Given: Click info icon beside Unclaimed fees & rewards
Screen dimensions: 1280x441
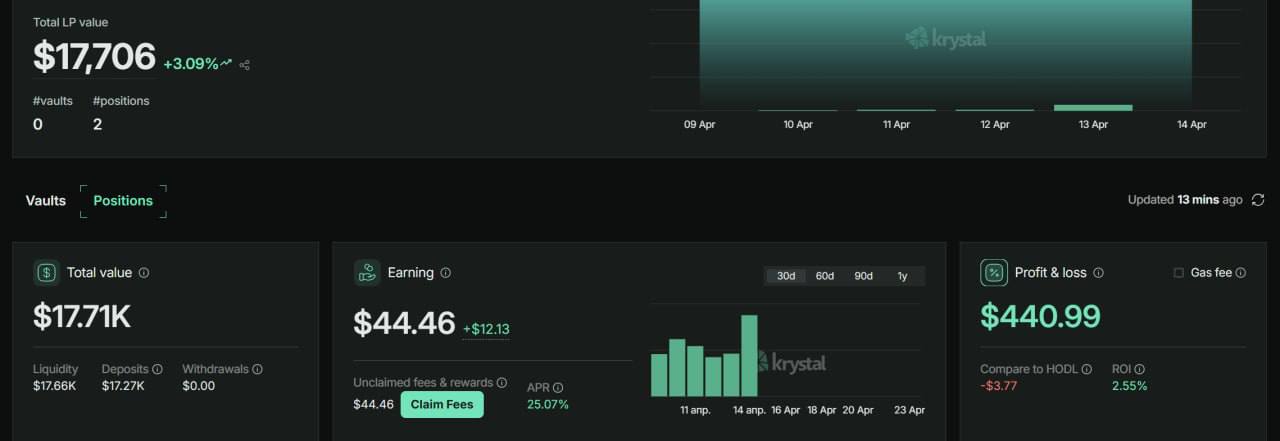Looking at the screenshot, I should (502, 383).
